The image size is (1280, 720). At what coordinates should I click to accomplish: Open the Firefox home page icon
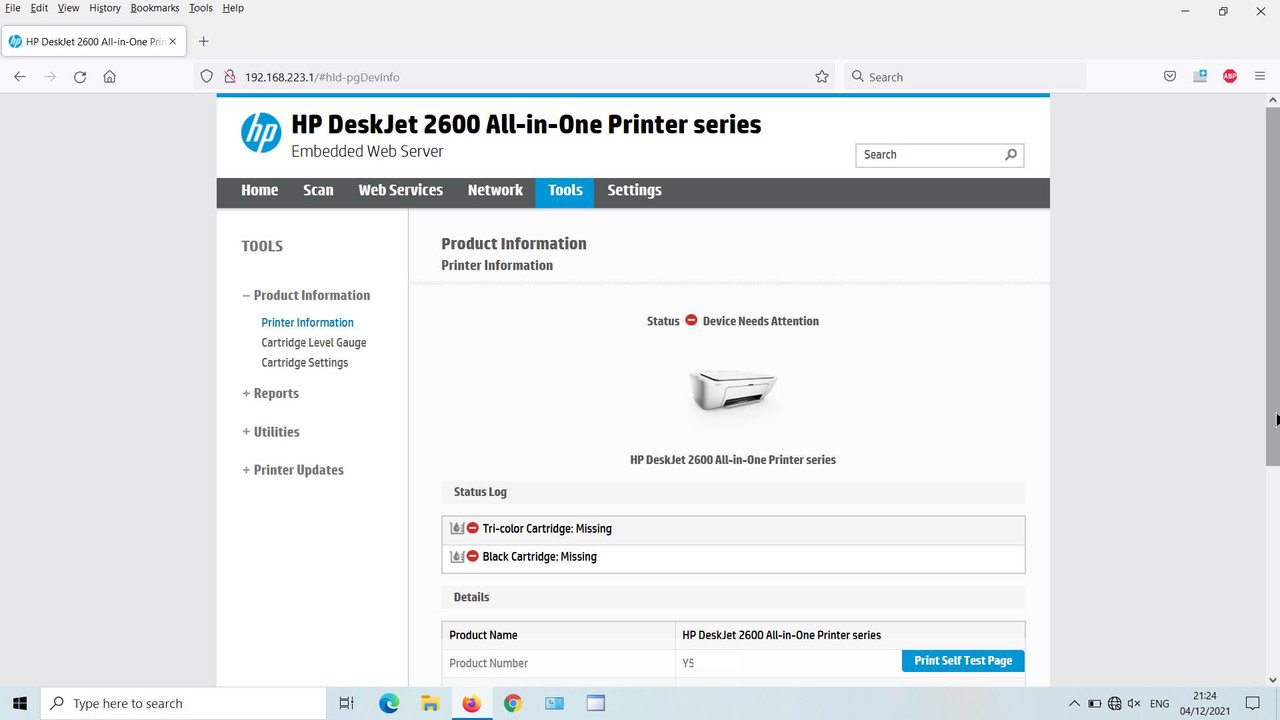pyautogui.click(x=110, y=77)
